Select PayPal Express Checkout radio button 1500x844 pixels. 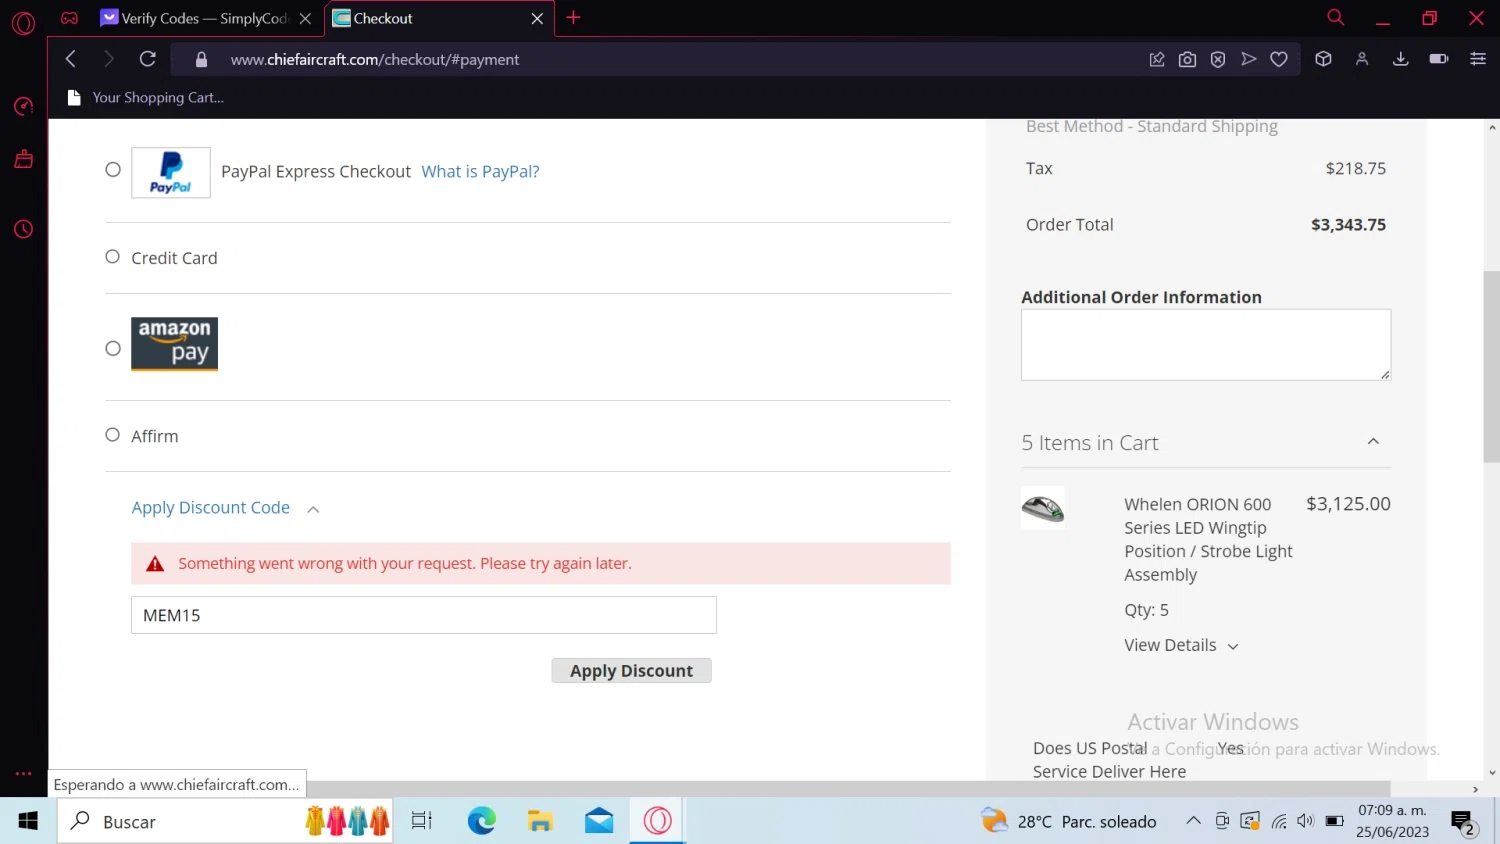pyautogui.click(x=113, y=170)
